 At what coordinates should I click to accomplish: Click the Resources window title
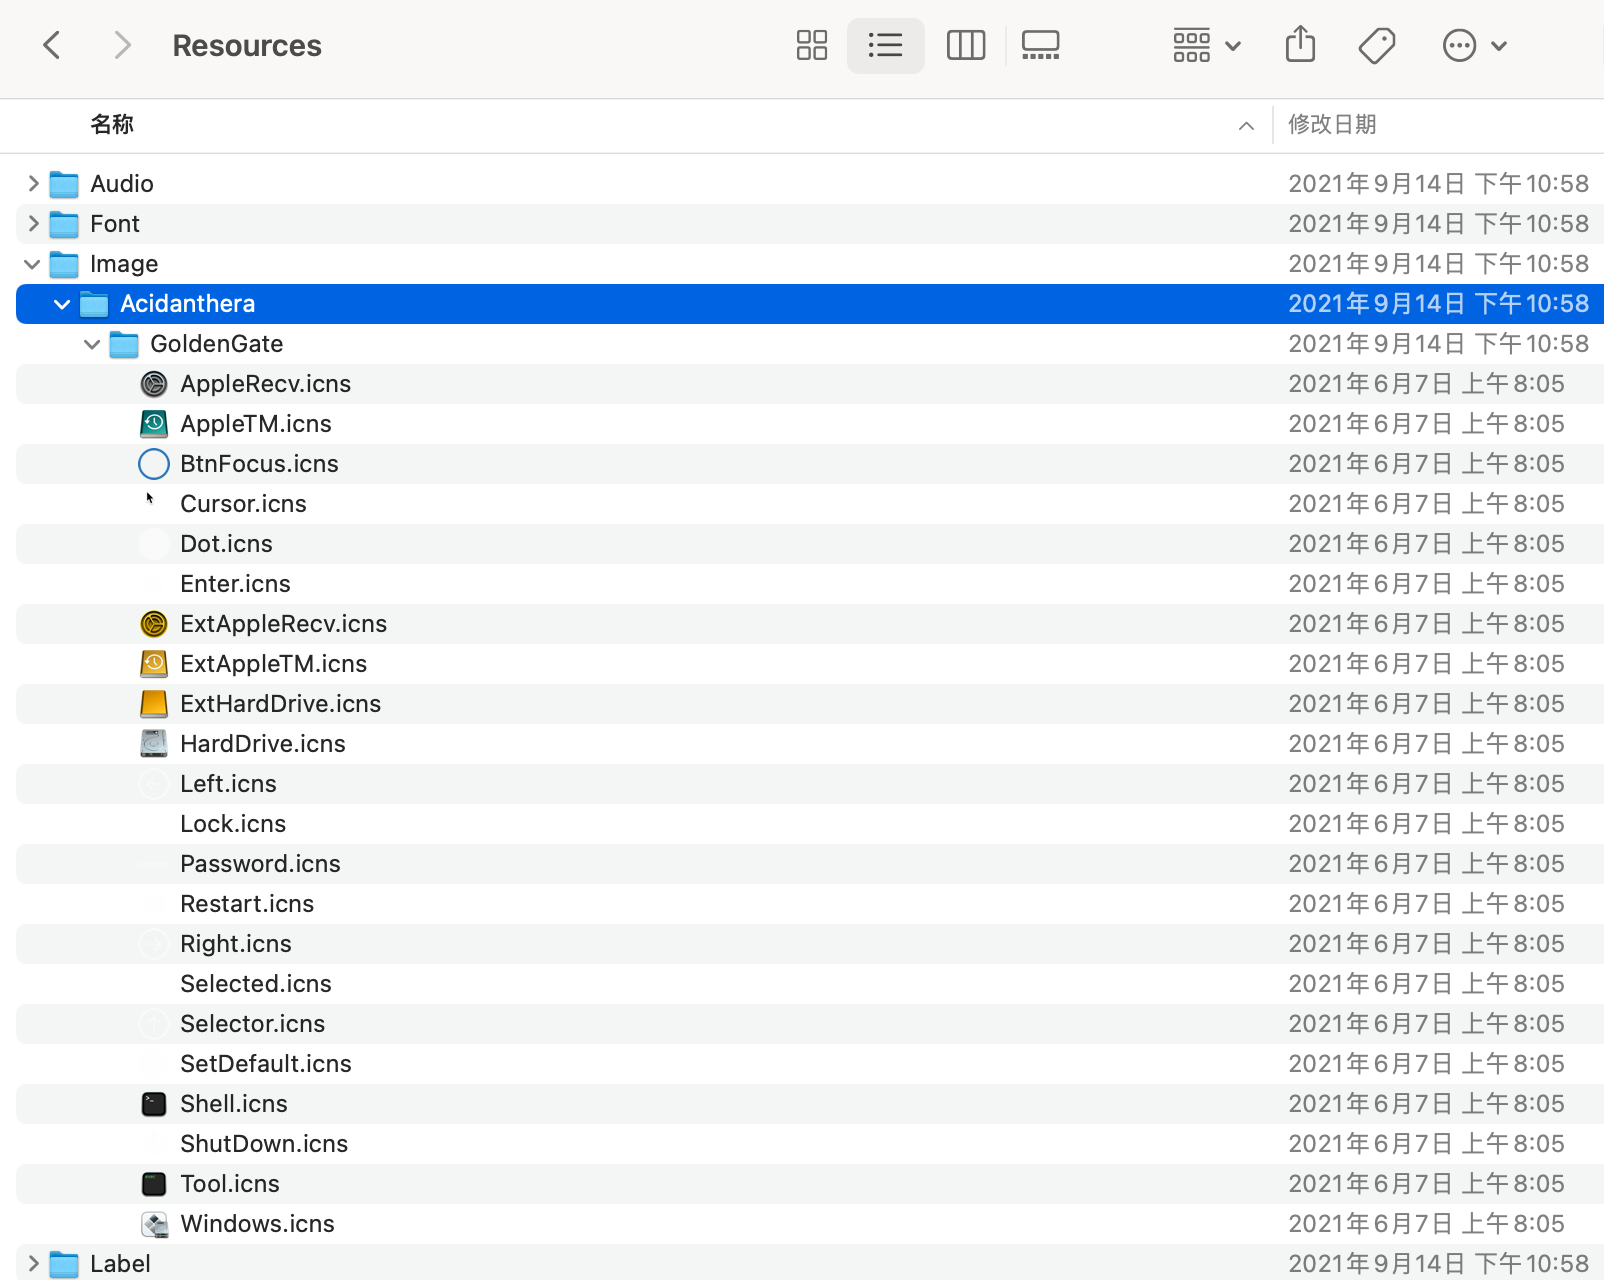coord(247,46)
